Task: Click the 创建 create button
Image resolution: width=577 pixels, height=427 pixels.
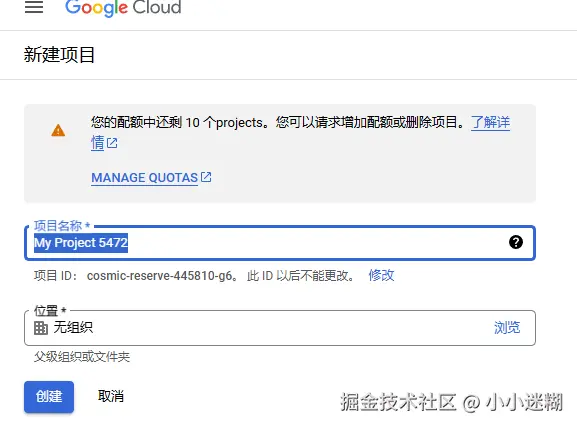Action: pyautogui.click(x=49, y=397)
